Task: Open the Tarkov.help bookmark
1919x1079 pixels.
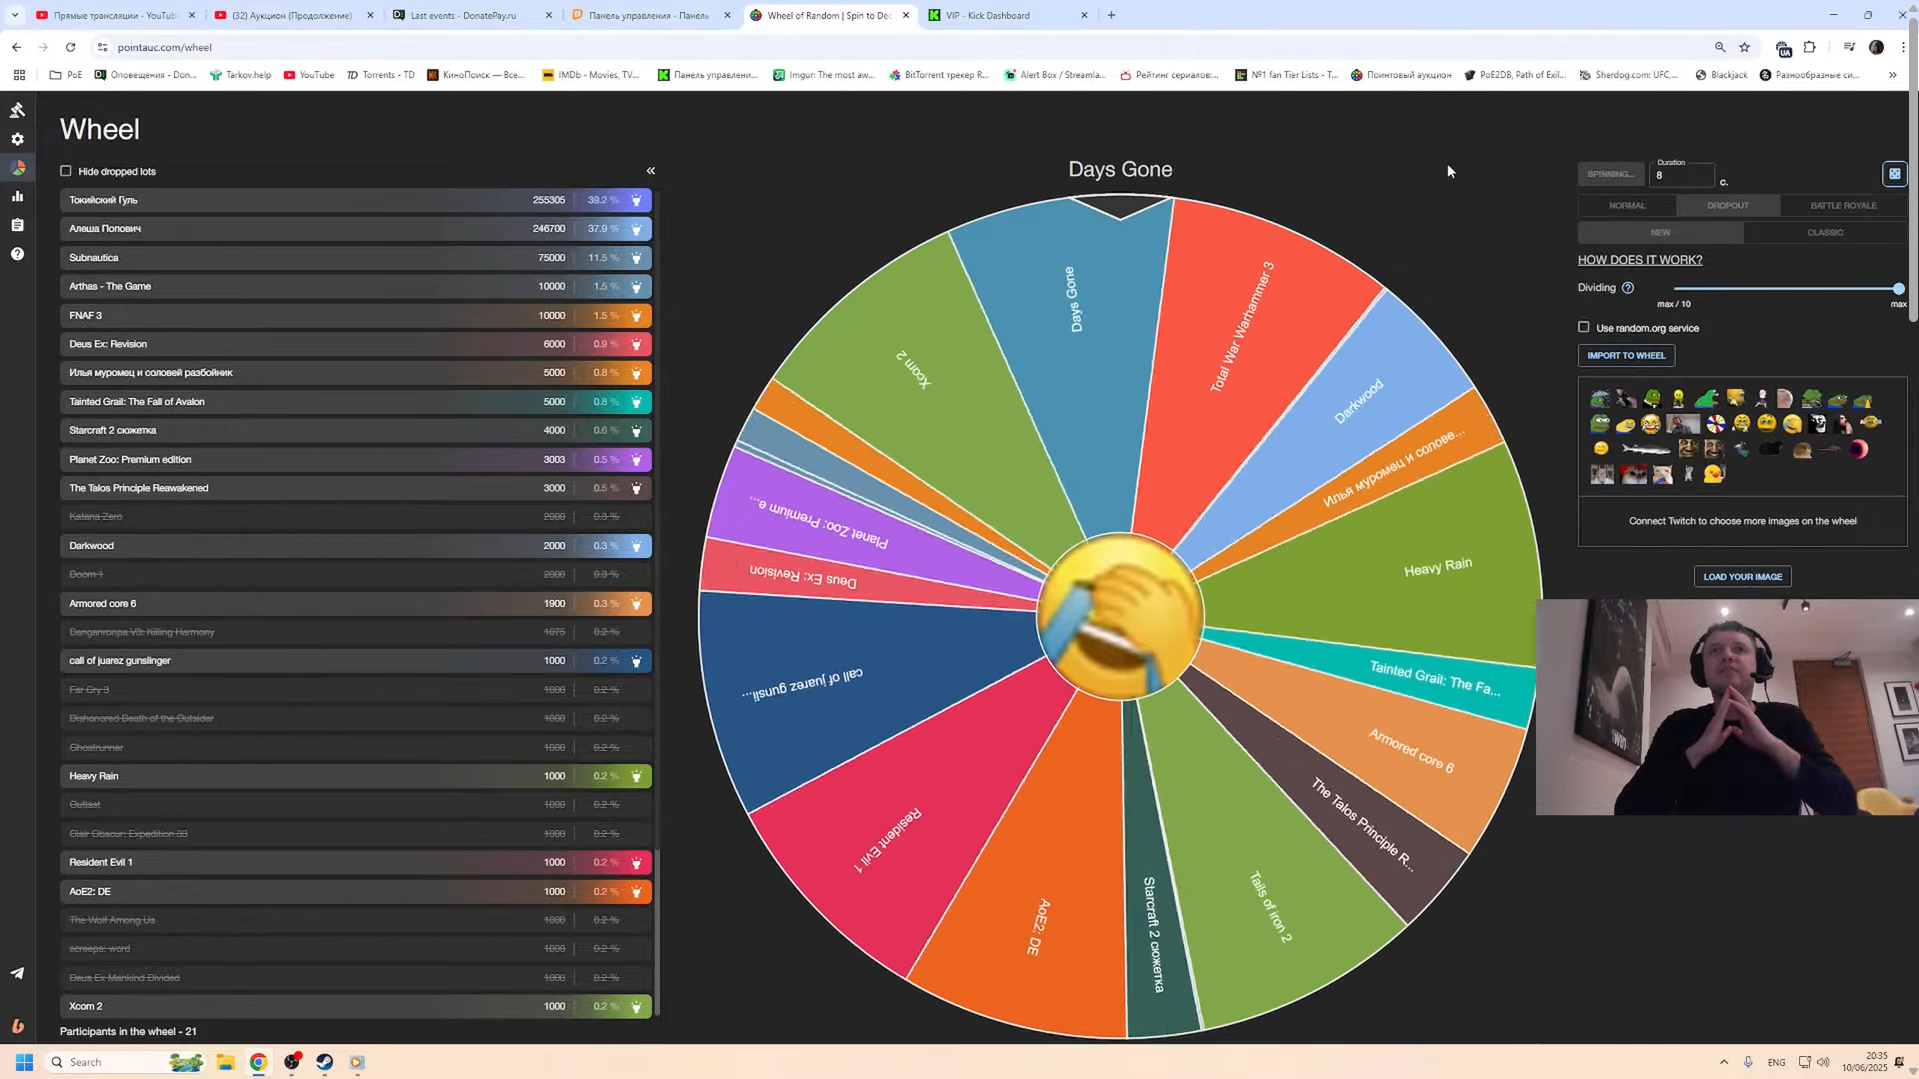Action: point(240,75)
